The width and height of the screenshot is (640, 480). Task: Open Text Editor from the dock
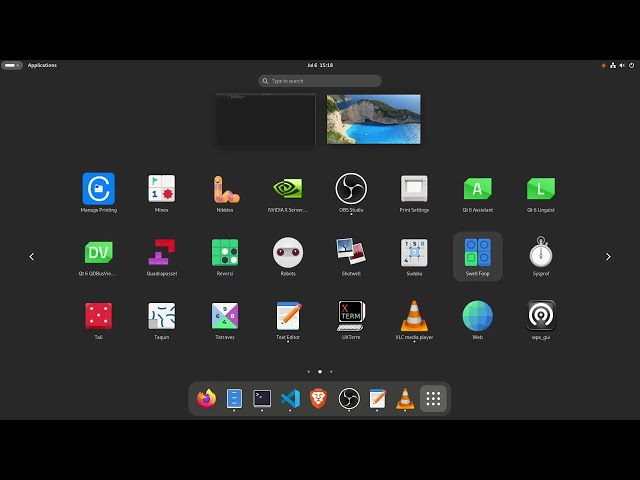[377, 398]
